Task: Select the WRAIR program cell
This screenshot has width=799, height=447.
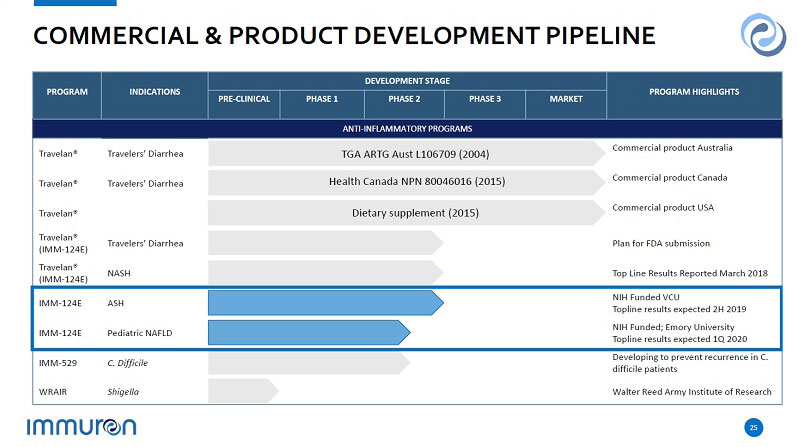Action: pyautogui.click(x=53, y=392)
